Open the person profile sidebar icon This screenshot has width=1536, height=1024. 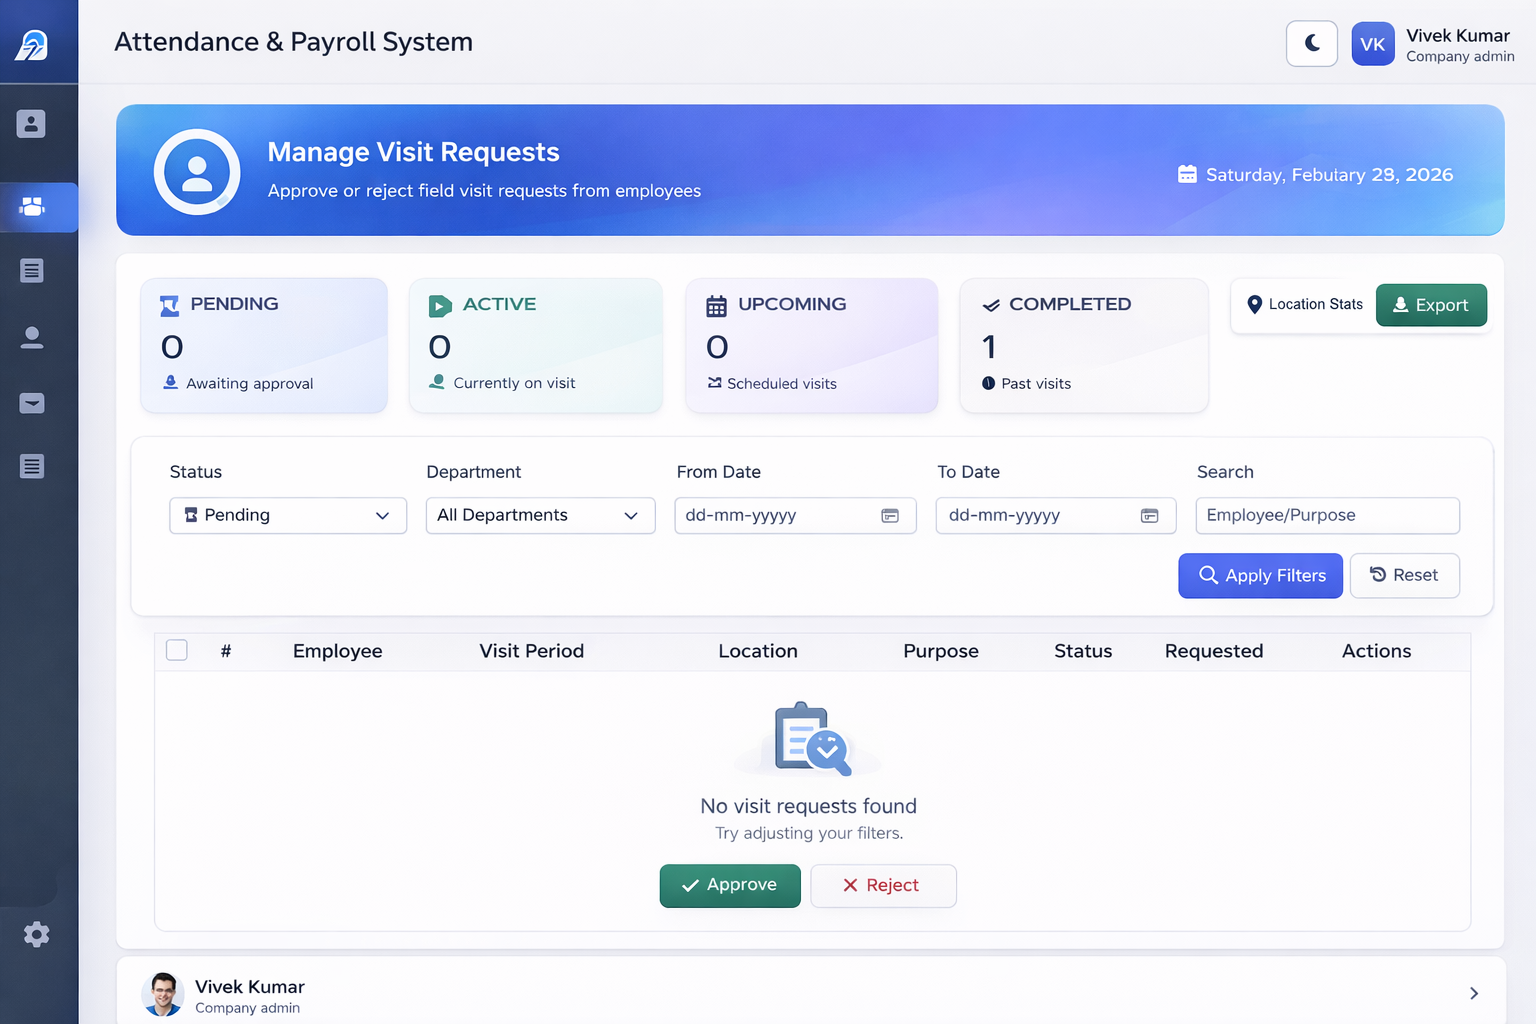(x=32, y=338)
